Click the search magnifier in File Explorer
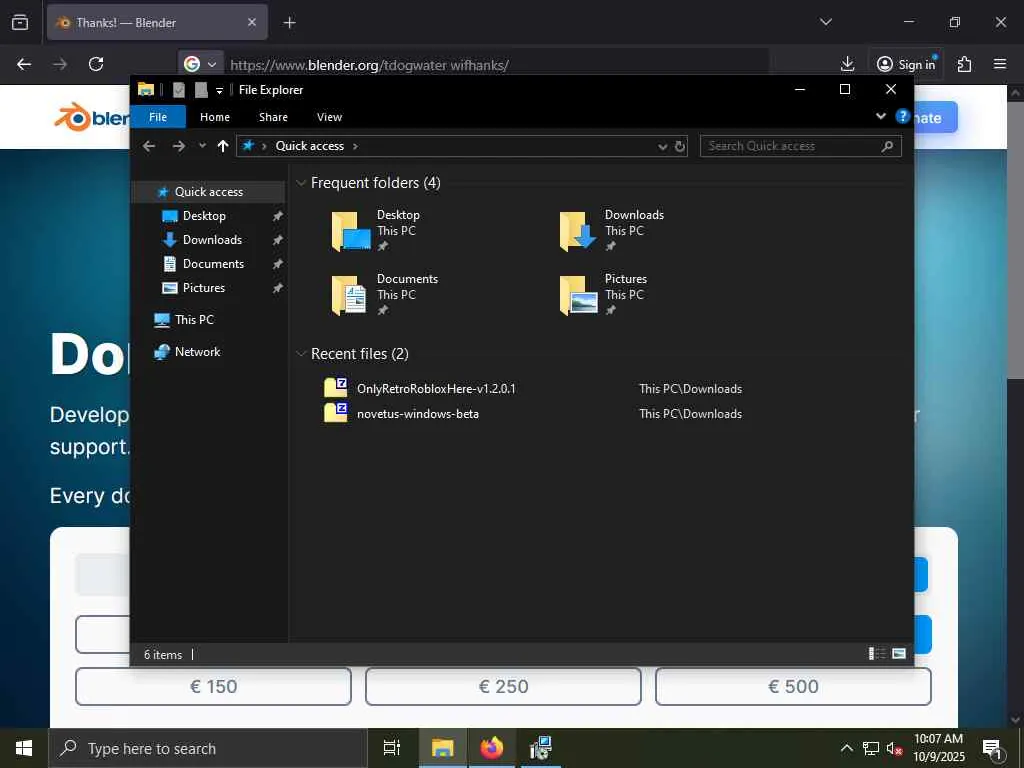The height and width of the screenshot is (768, 1024). click(x=887, y=146)
